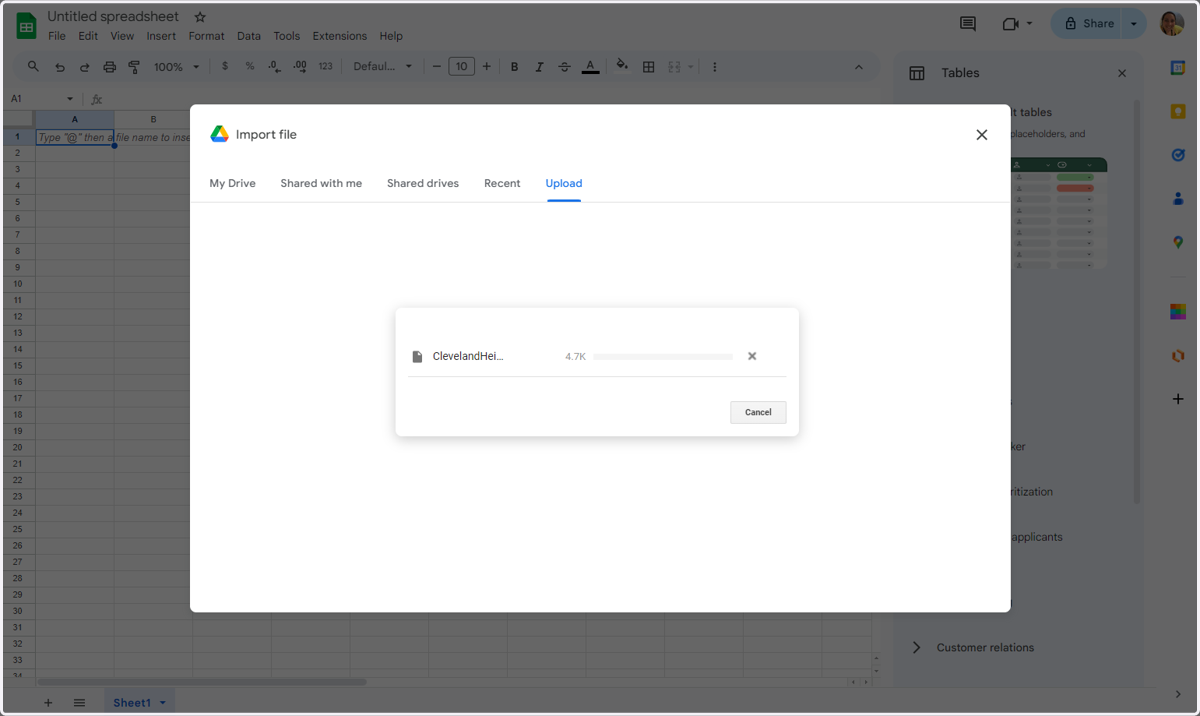Switch to the Recent tab
The image size is (1200, 716).
[502, 183]
